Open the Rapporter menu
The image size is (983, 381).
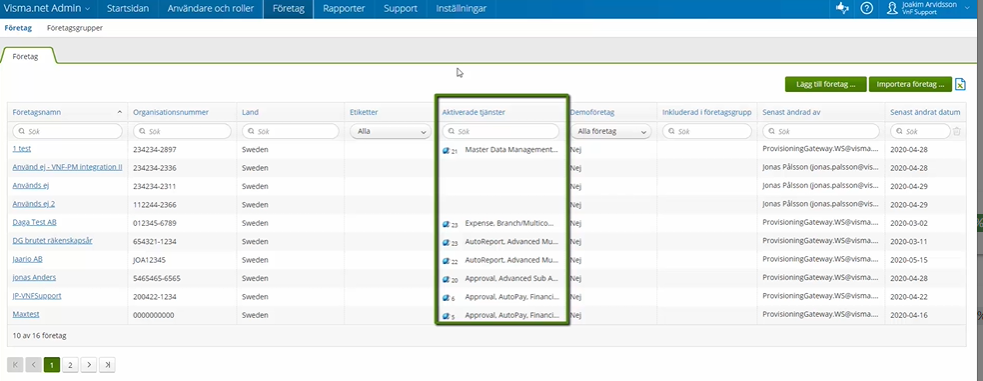pos(344,9)
